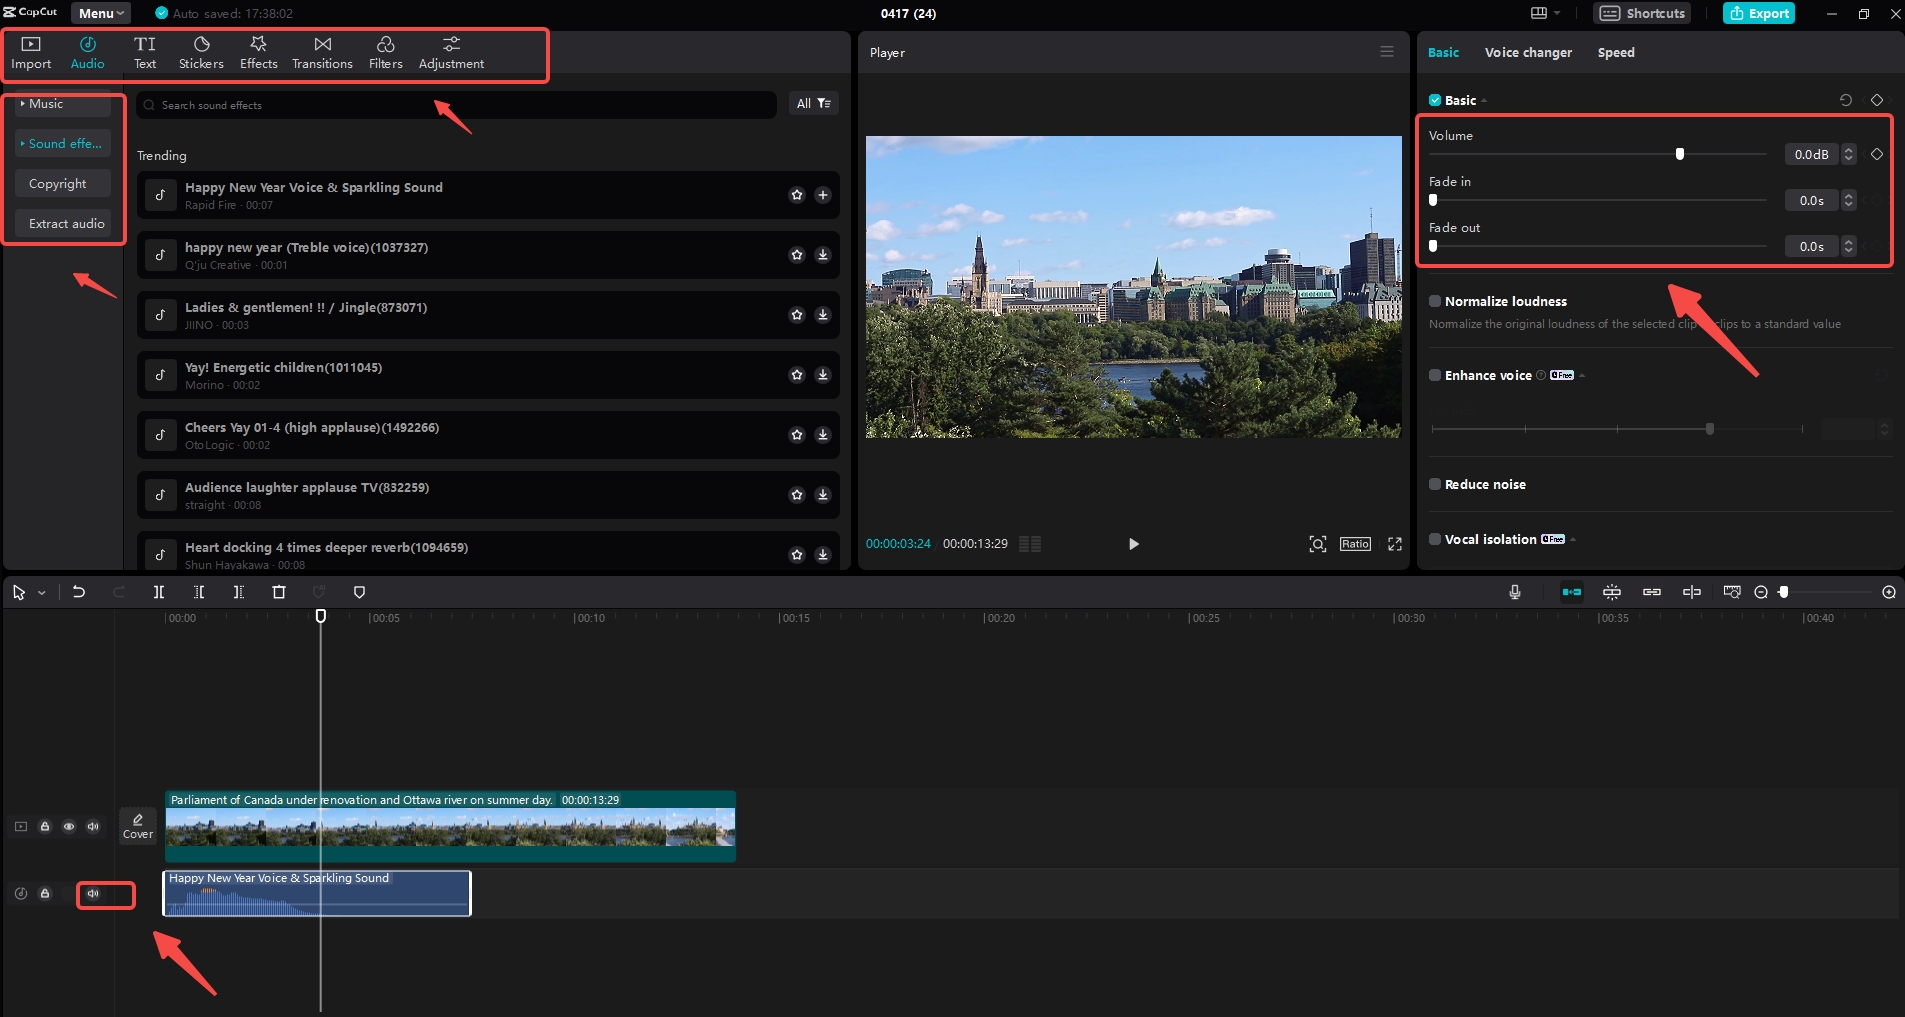This screenshot has width=1905, height=1017.
Task: Mute the audio track with the speaker toggle
Action: [x=94, y=894]
